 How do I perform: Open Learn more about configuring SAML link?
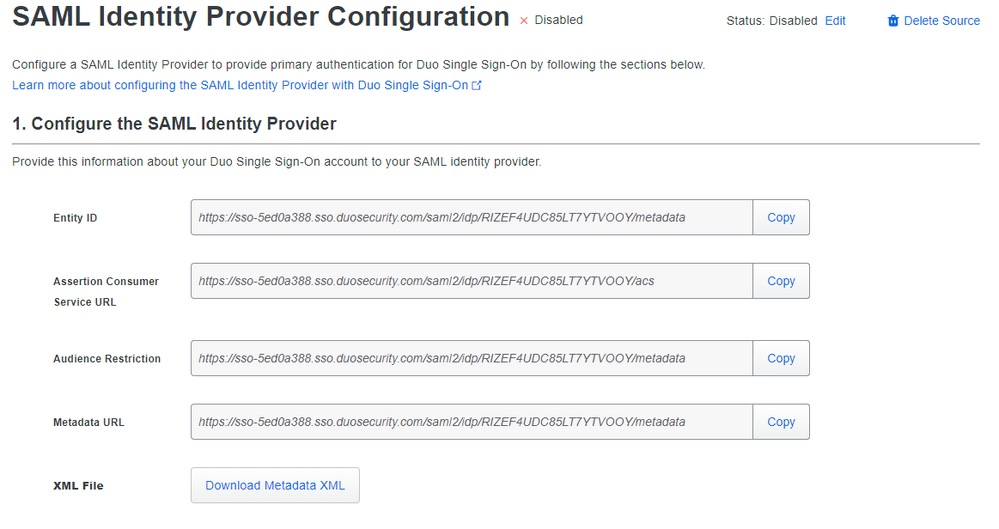click(240, 85)
